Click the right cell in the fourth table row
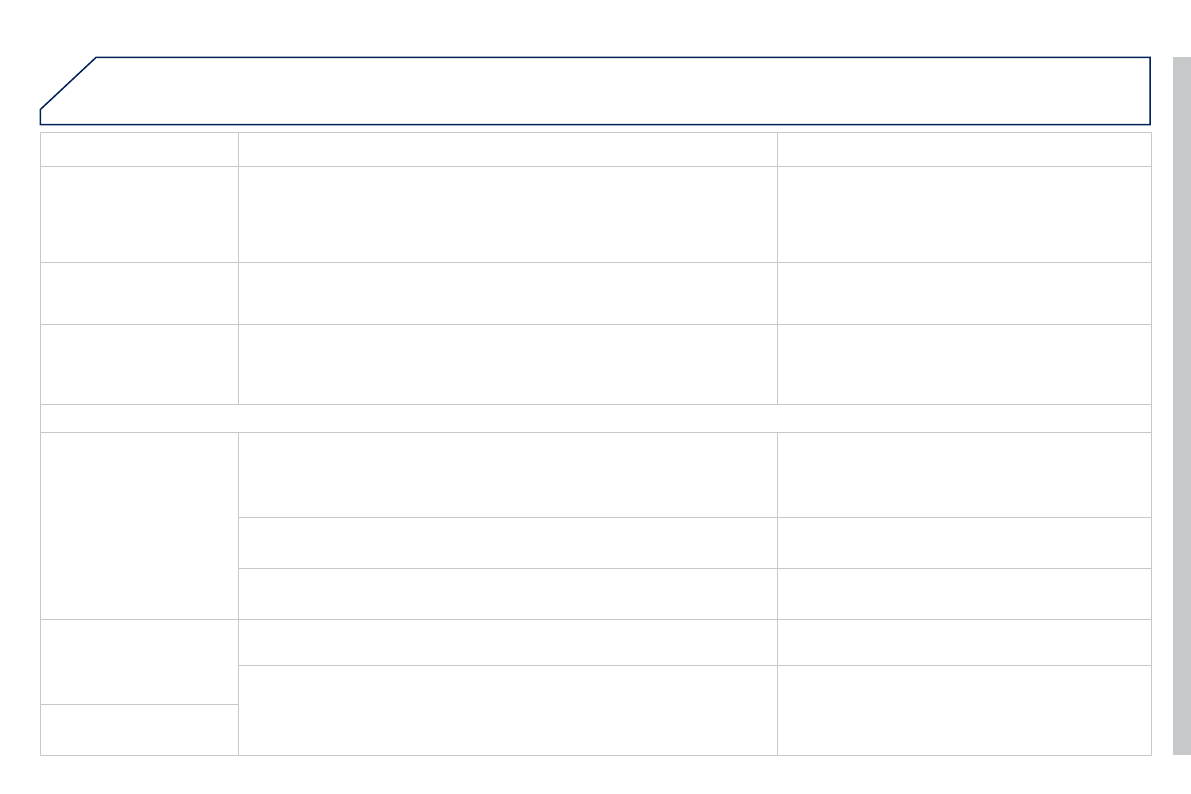 963,364
